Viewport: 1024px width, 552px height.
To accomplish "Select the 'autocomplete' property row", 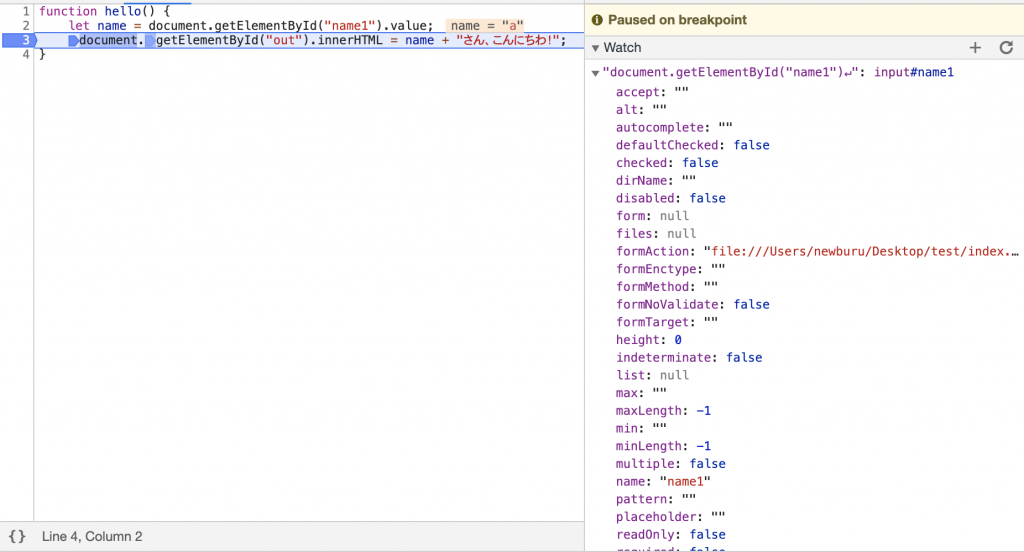I will pyautogui.click(x=674, y=127).
